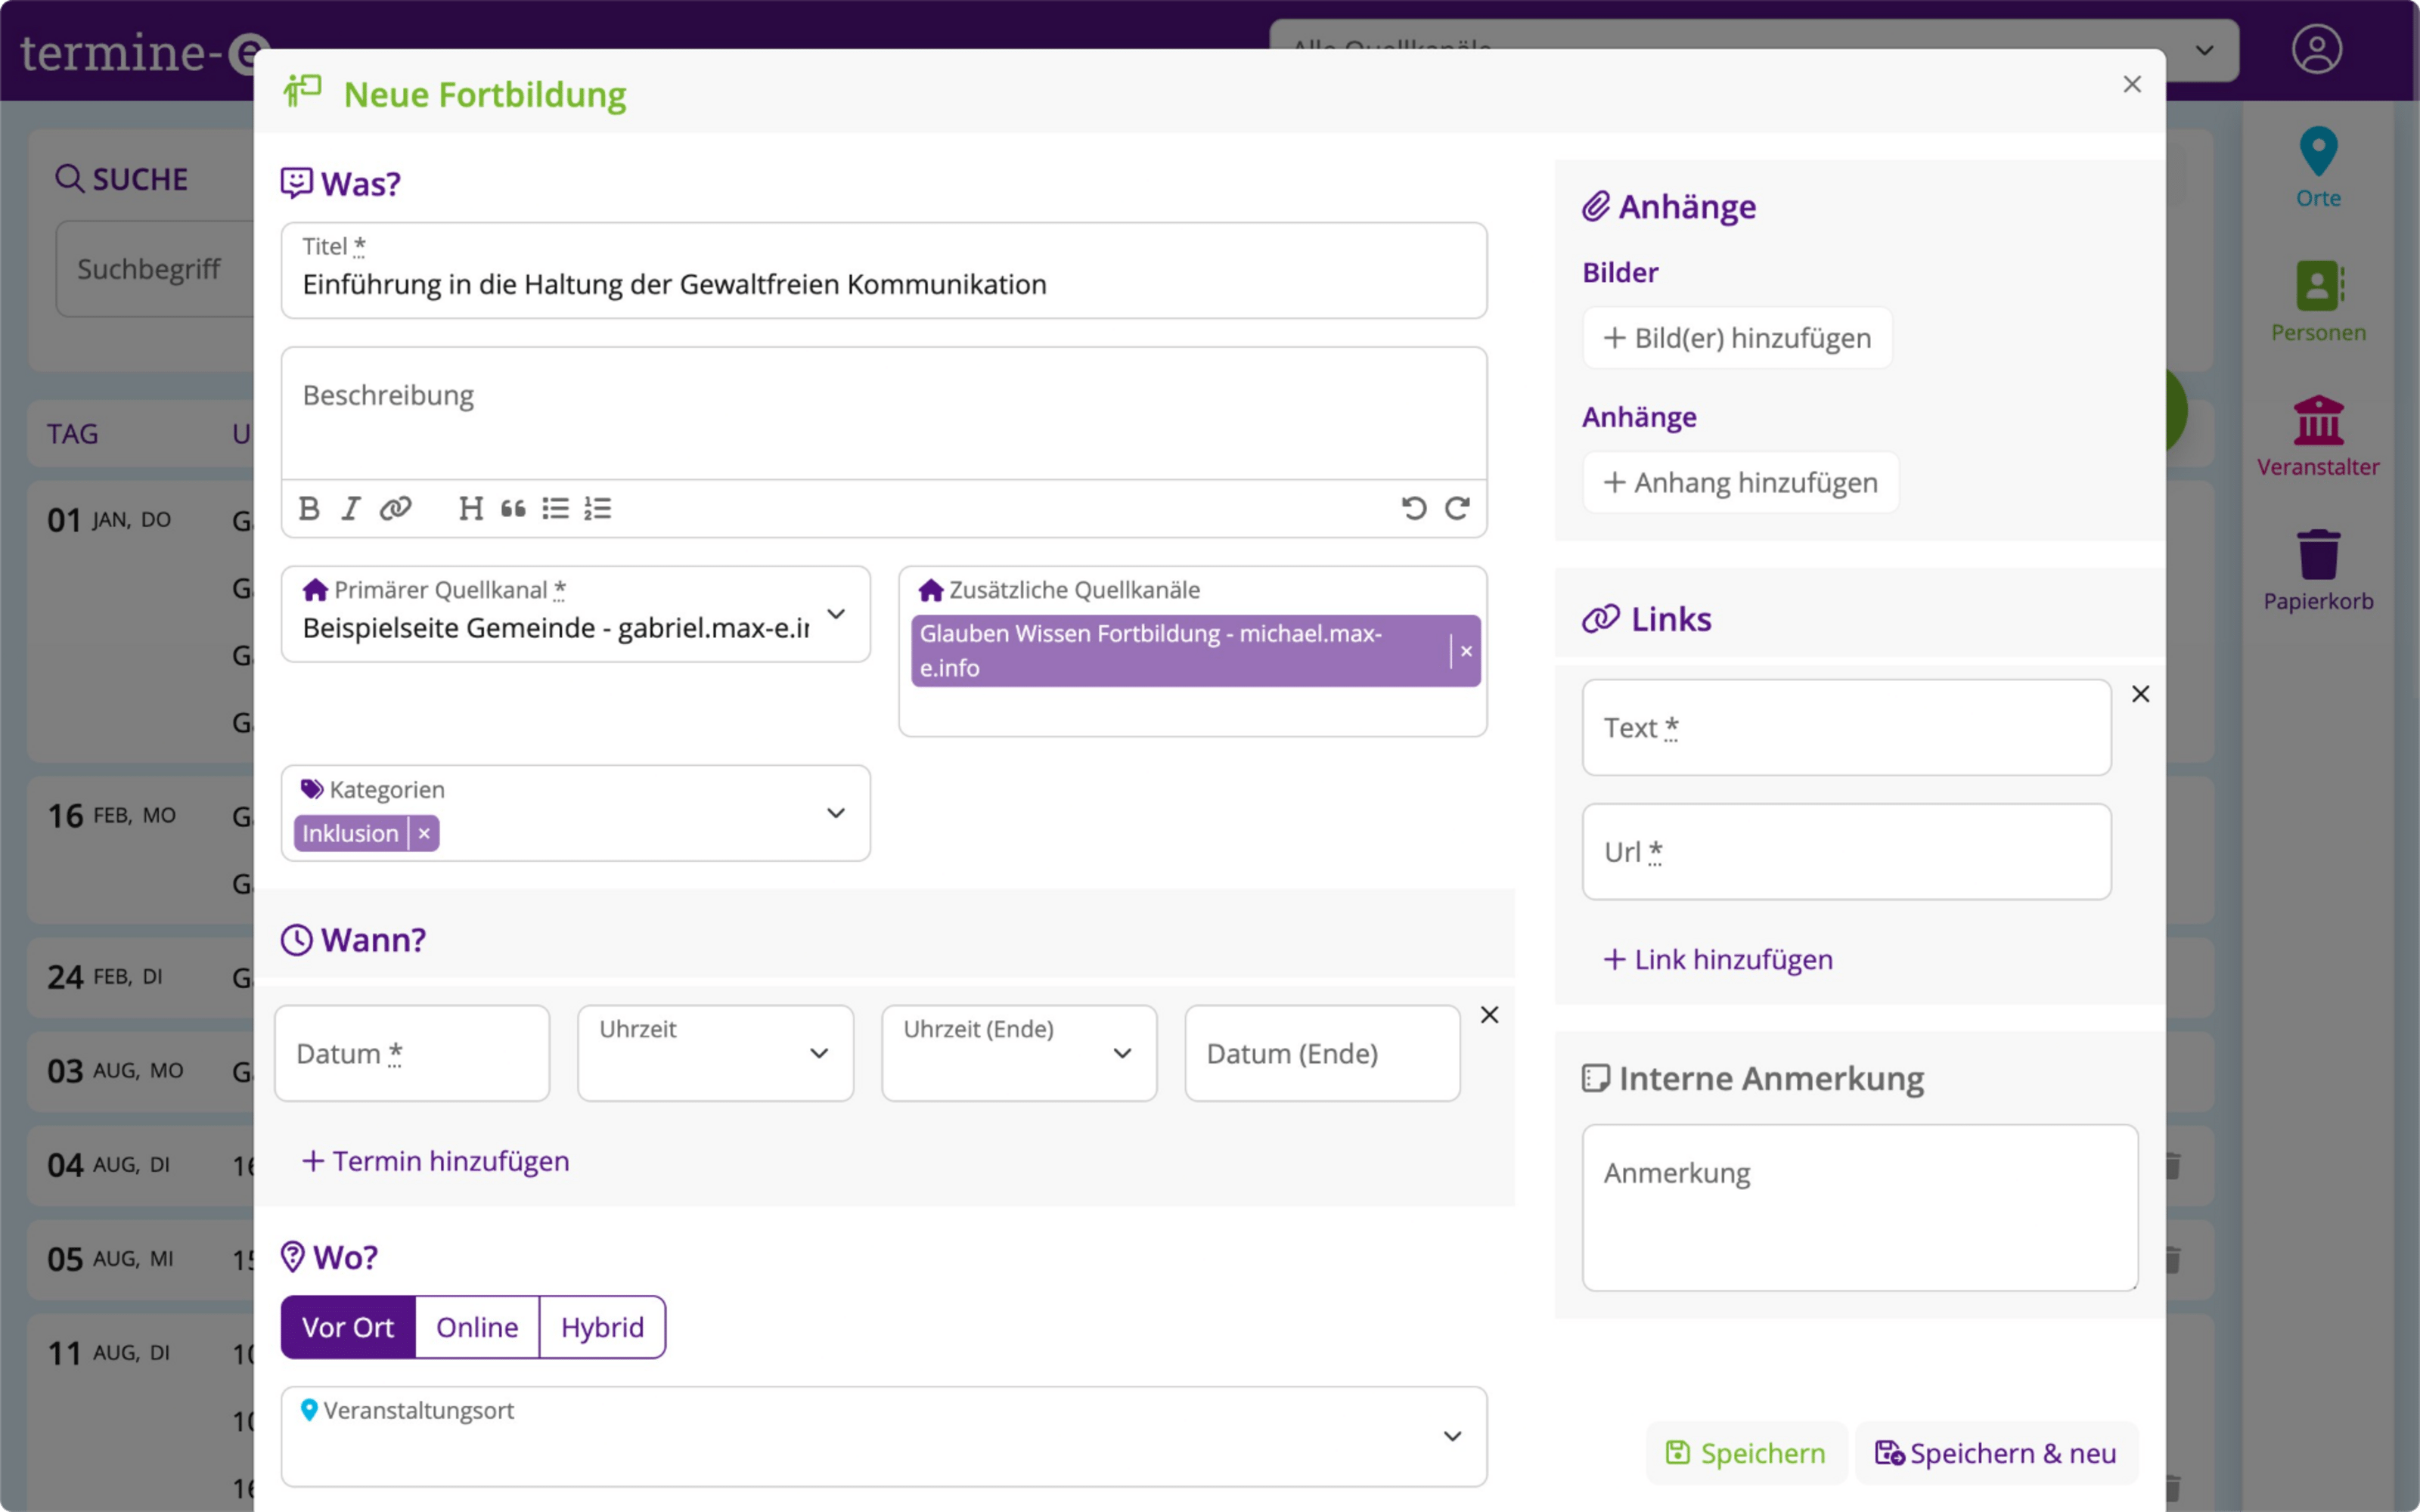Remove the Inklusion category tag

tap(424, 833)
